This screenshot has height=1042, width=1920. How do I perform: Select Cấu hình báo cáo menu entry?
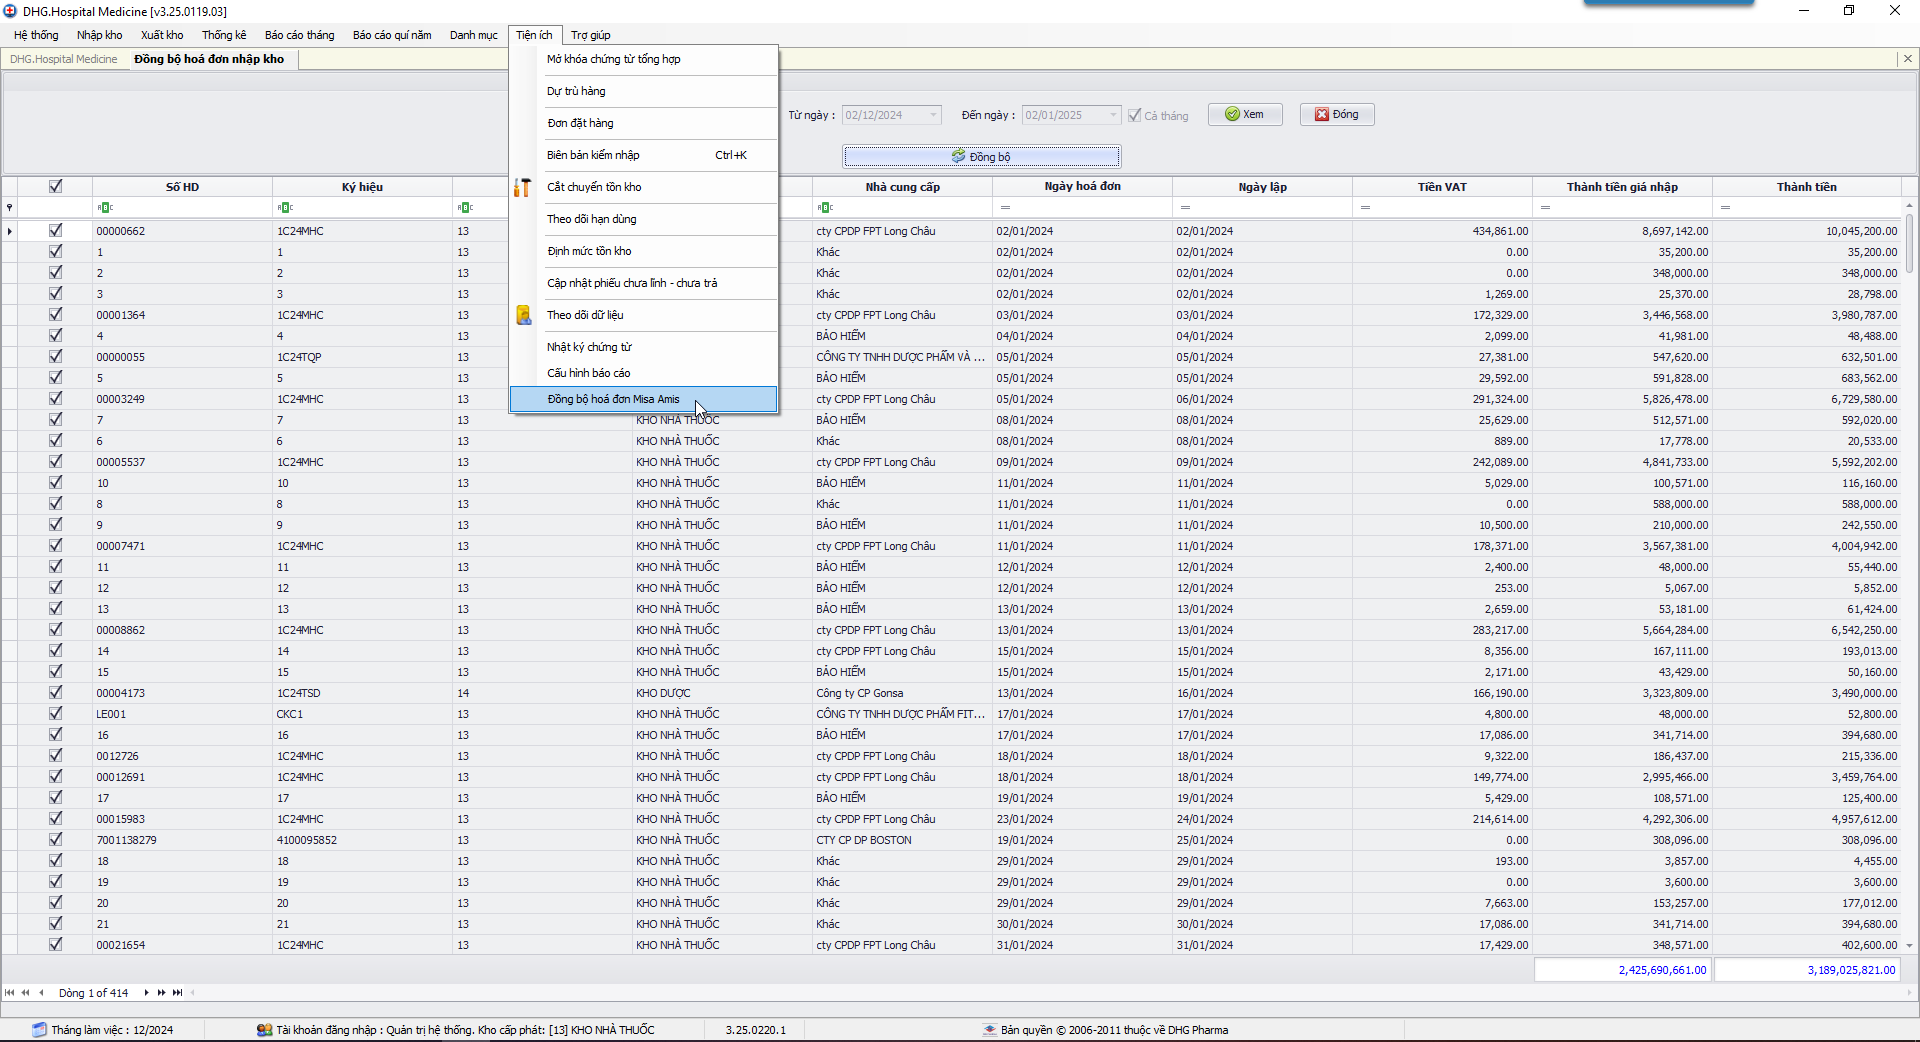[x=643, y=373]
